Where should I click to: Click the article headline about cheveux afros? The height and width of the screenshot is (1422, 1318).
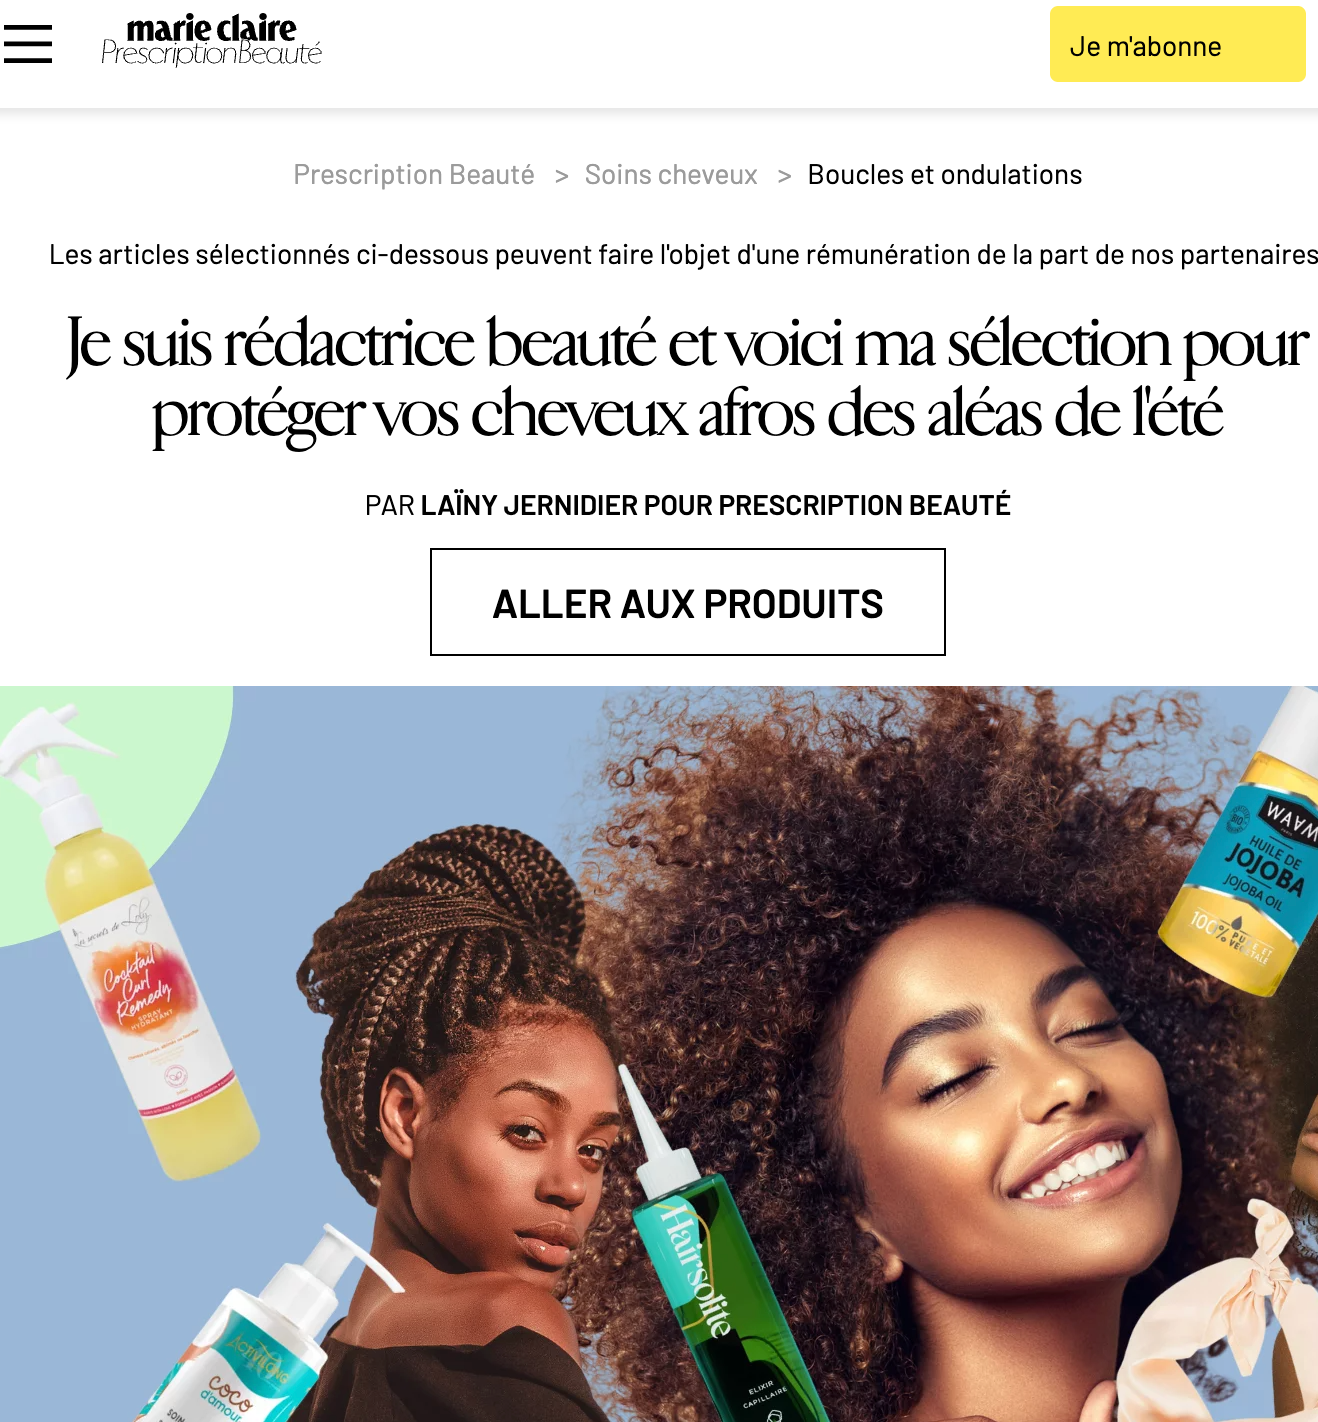coord(688,378)
